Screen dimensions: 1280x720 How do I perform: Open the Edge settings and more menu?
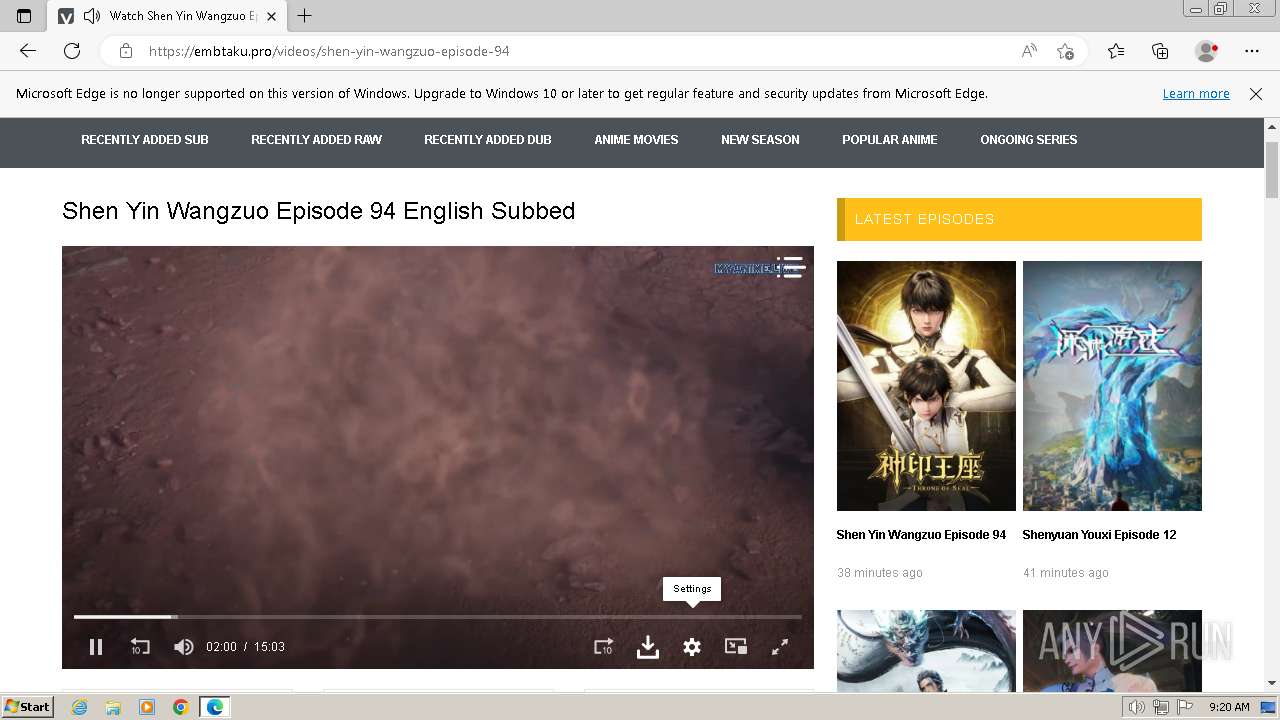[x=1252, y=51]
